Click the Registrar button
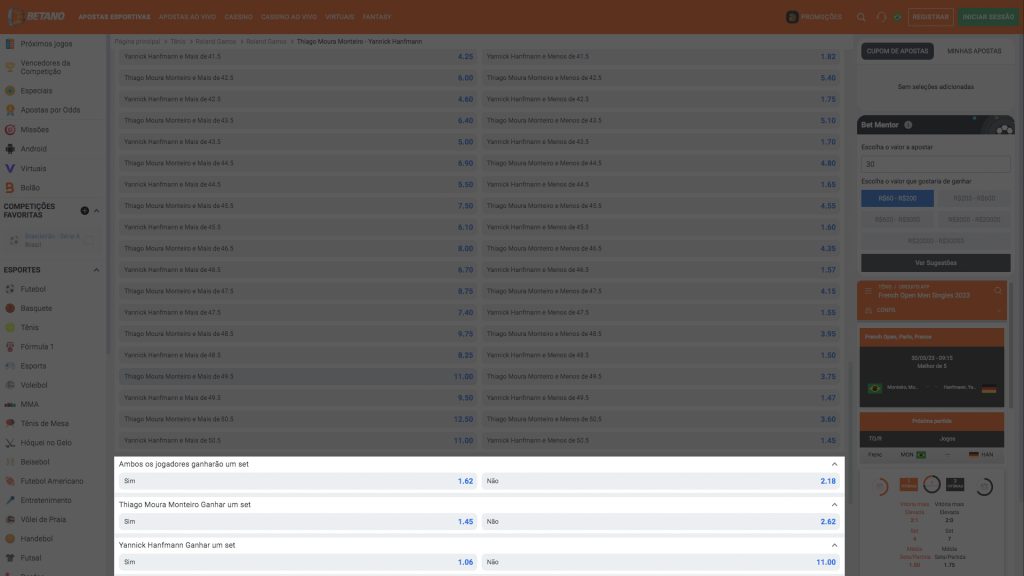Viewport: 1024px width, 576px height. coord(931,17)
